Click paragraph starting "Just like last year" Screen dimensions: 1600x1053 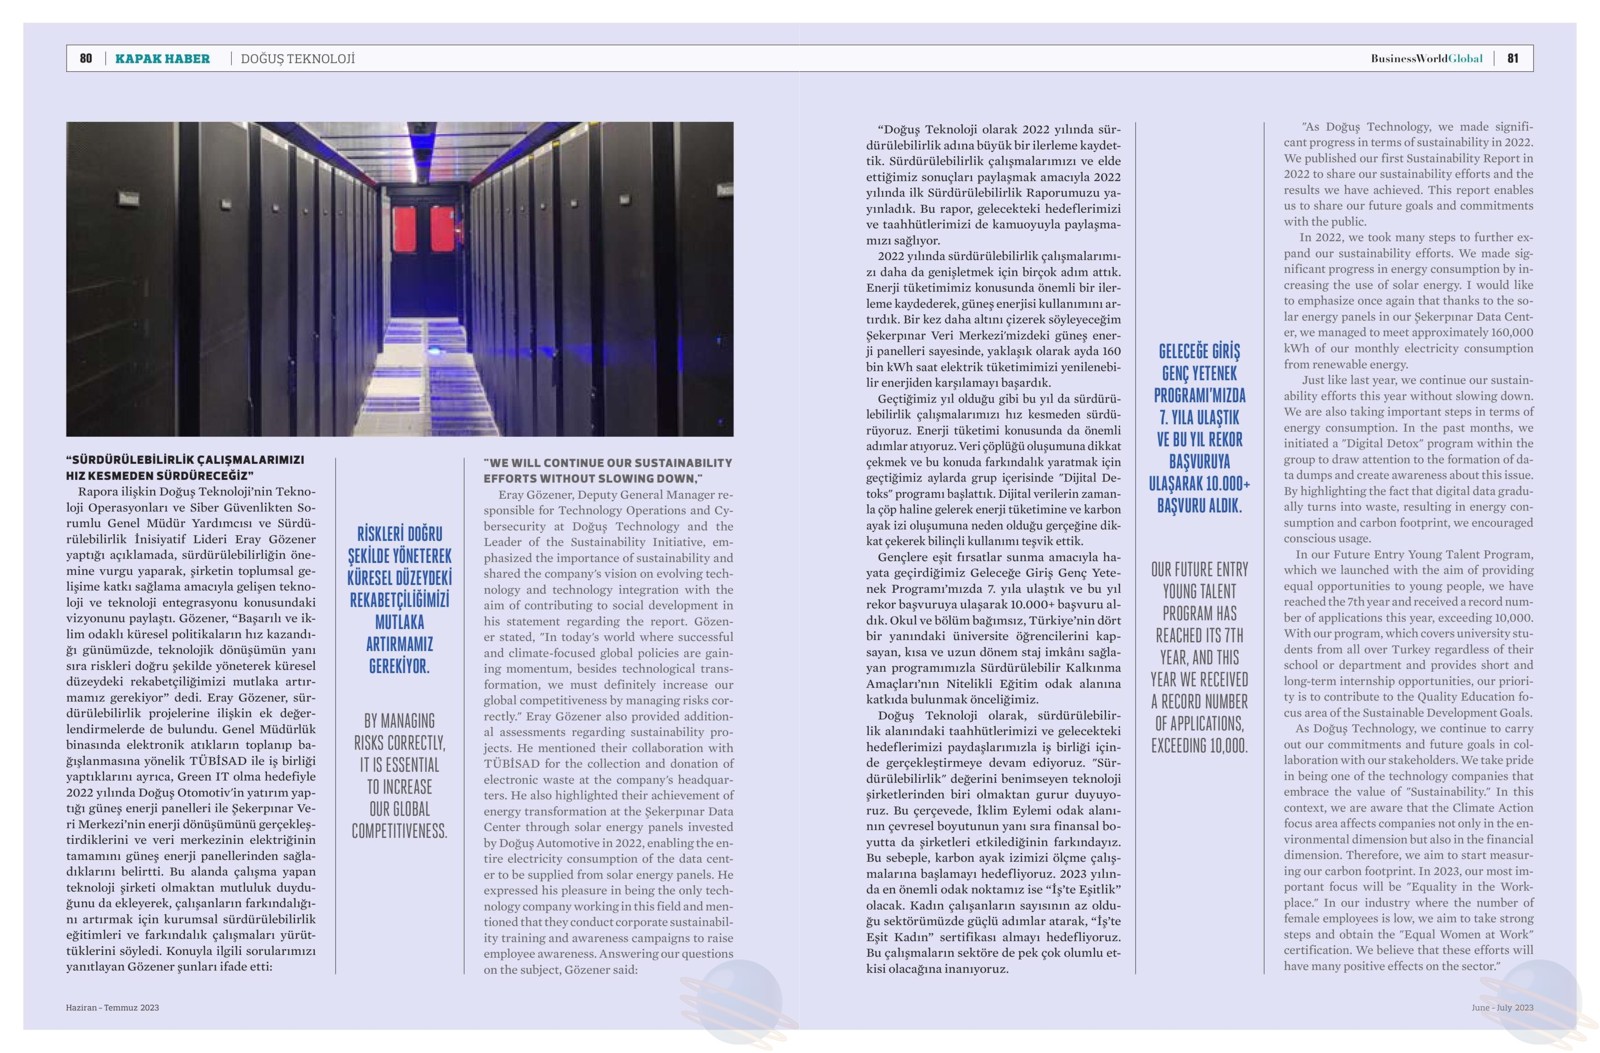tap(1408, 459)
